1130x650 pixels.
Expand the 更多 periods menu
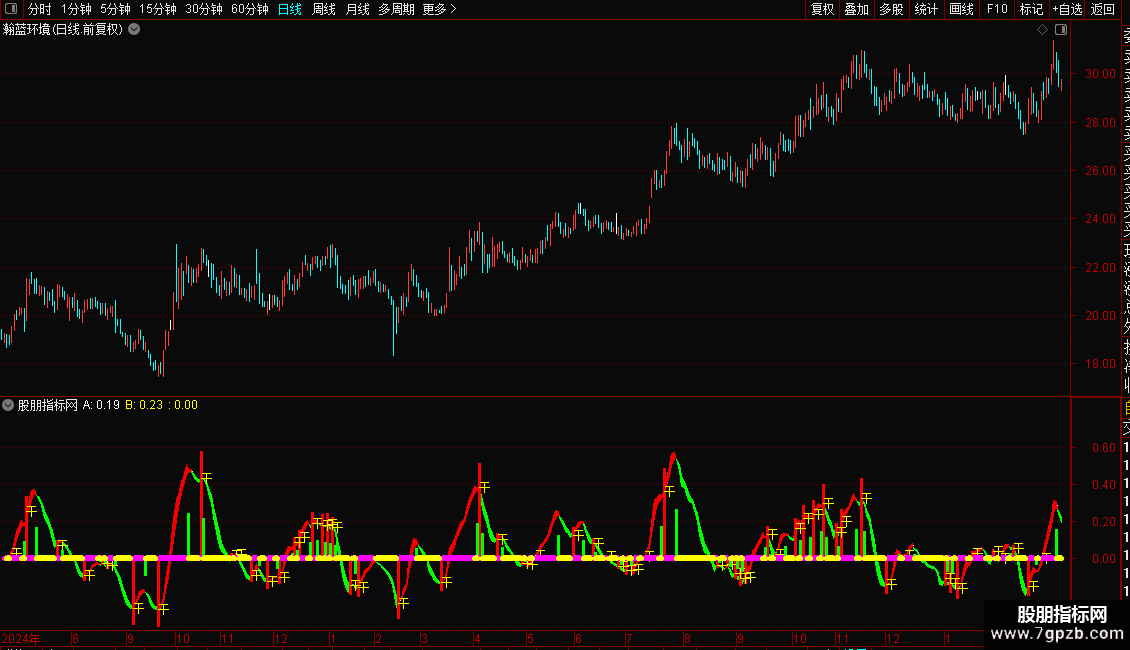click(x=440, y=9)
